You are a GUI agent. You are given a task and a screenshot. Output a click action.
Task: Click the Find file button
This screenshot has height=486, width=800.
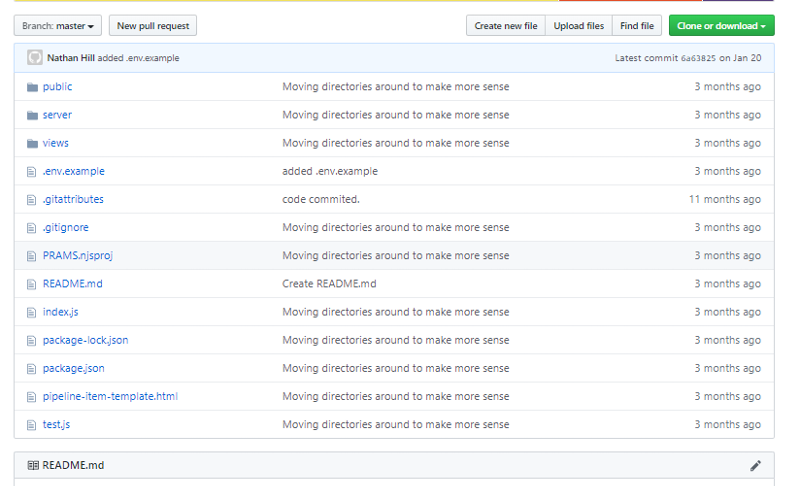(637, 25)
